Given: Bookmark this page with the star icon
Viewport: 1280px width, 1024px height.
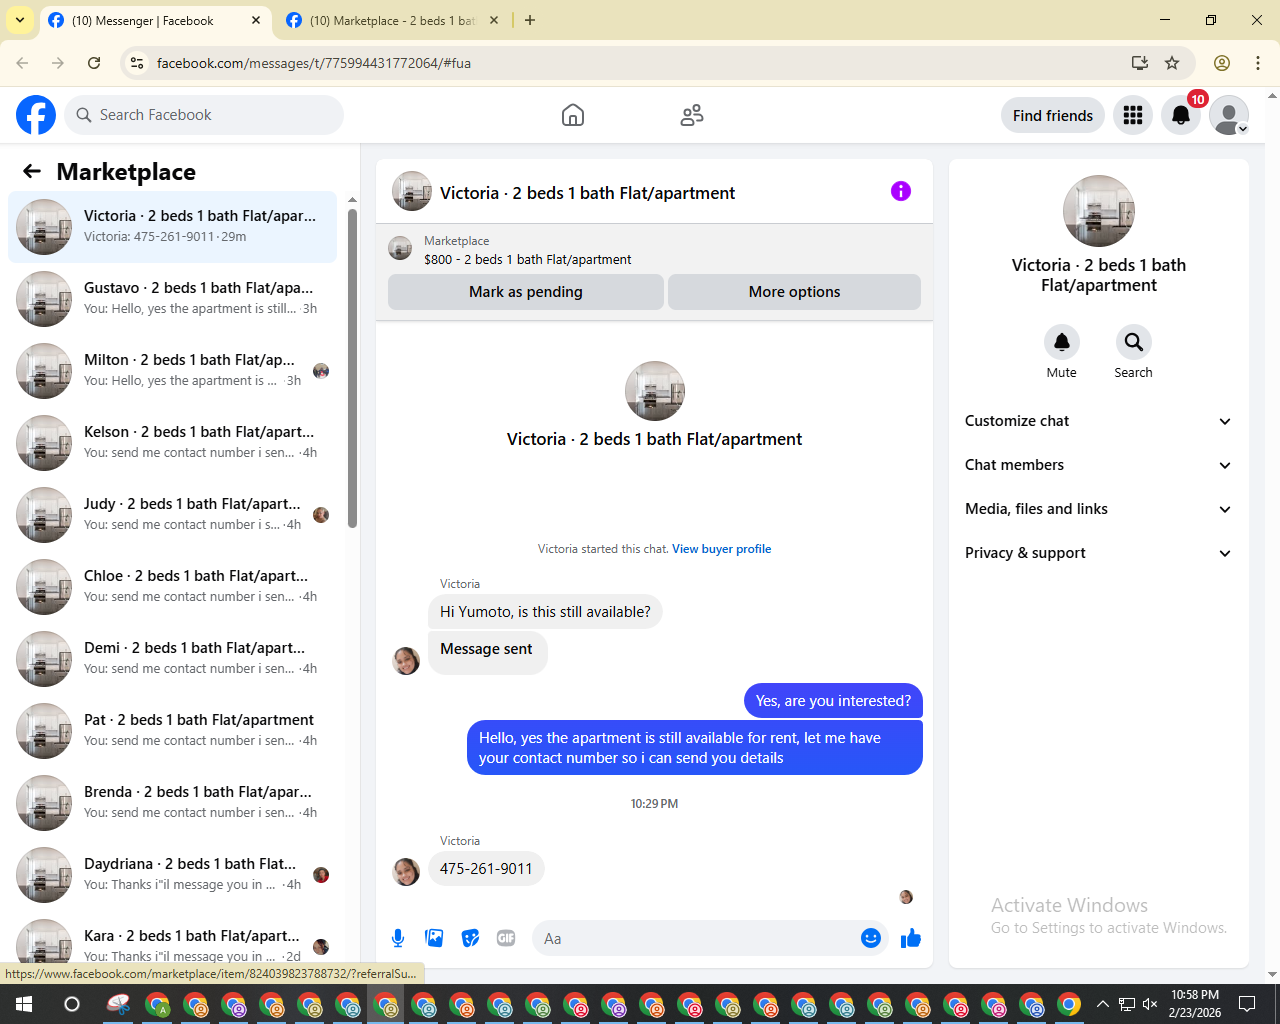Looking at the screenshot, I should click(1172, 63).
